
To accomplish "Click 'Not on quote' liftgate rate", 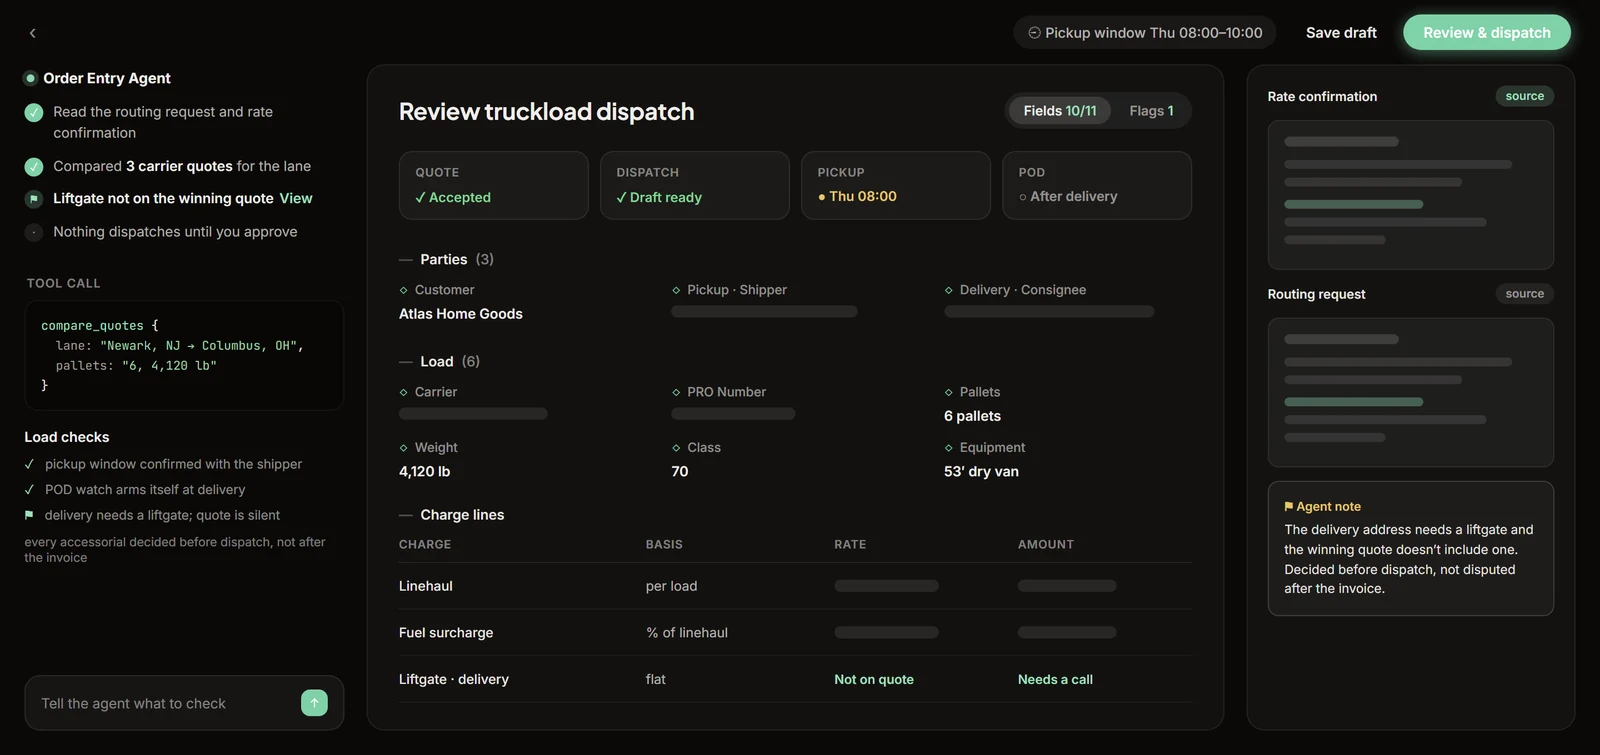I will click(874, 679).
